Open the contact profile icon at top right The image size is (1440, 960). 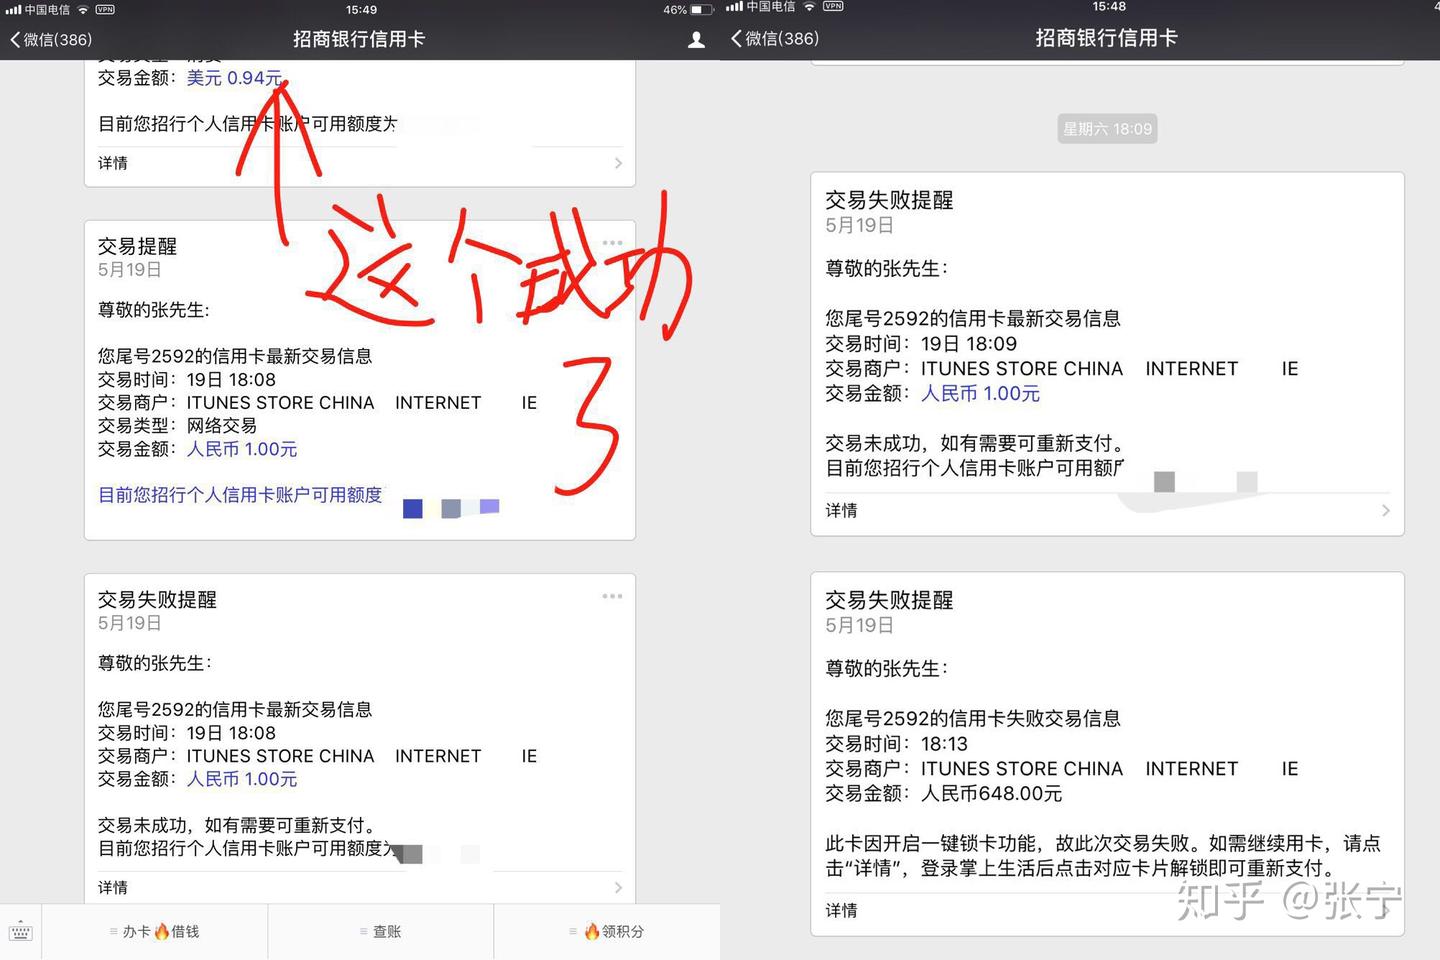(x=696, y=39)
